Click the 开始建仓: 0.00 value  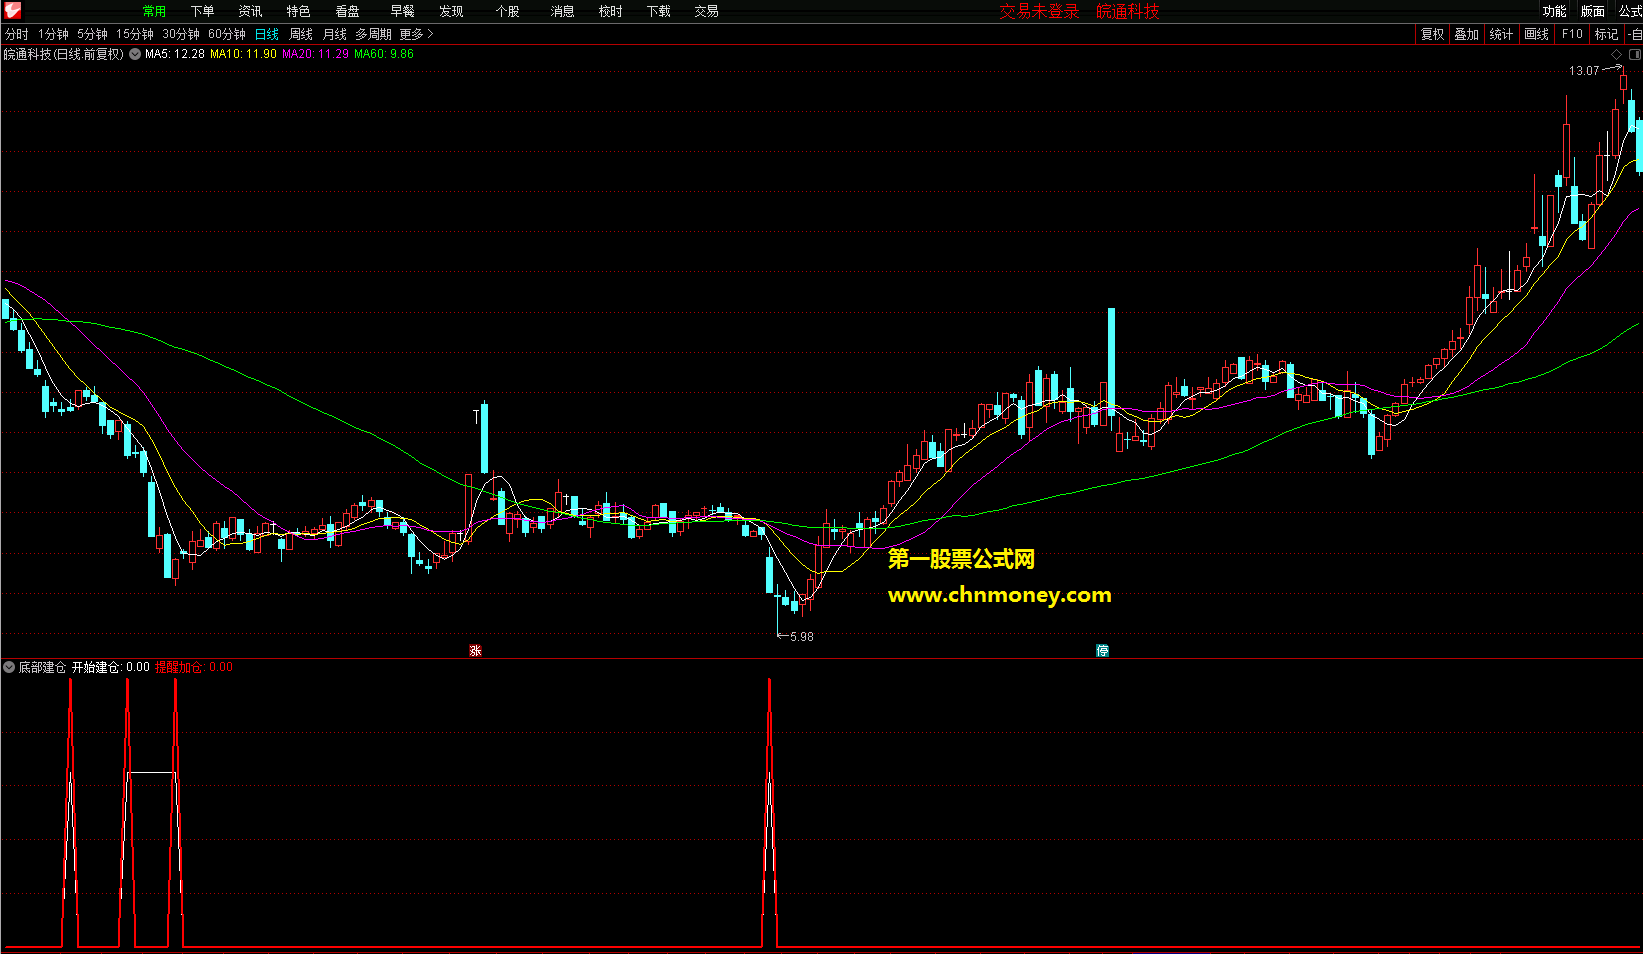[111, 667]
